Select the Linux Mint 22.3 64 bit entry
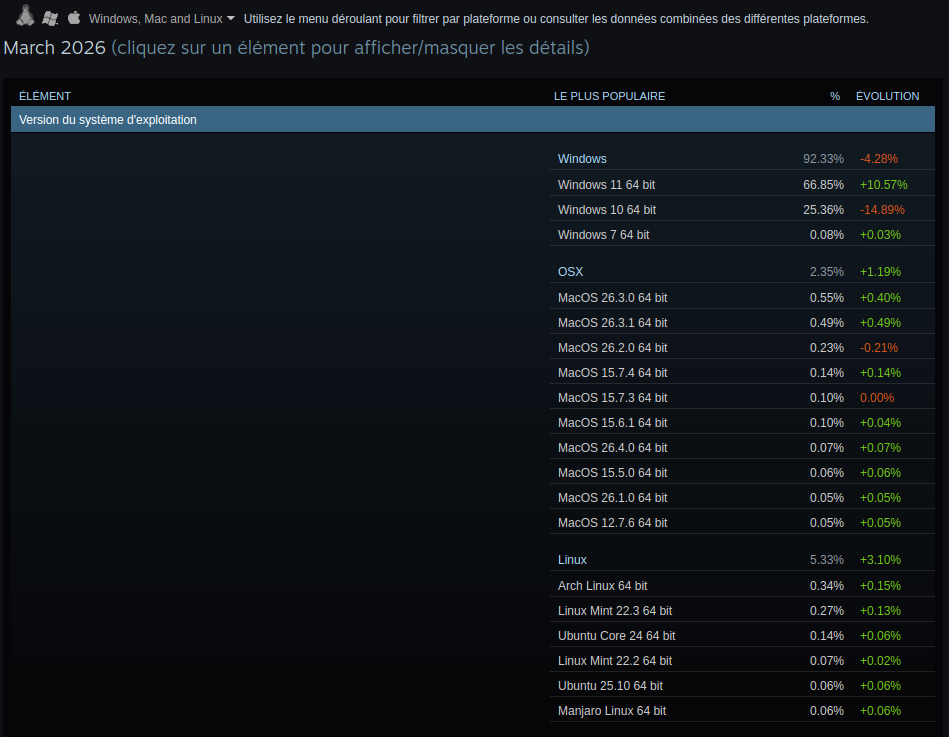949x737 pixels. click(614, 611)
